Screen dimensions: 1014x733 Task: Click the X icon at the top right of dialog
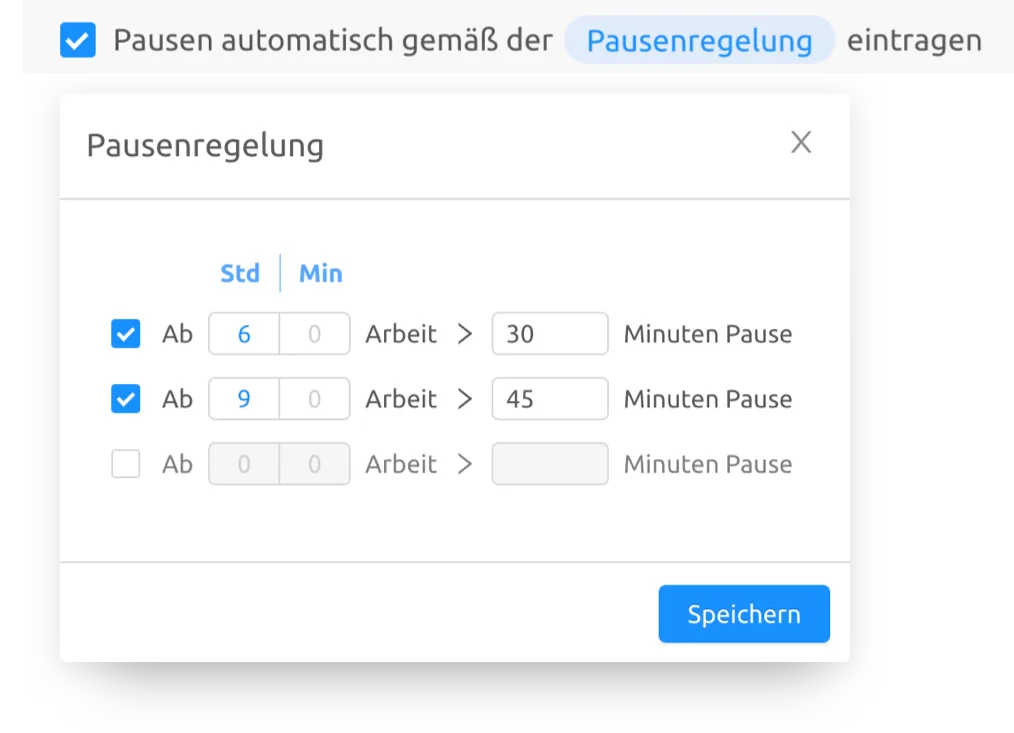pyautogui.click(x=801, y=143)
